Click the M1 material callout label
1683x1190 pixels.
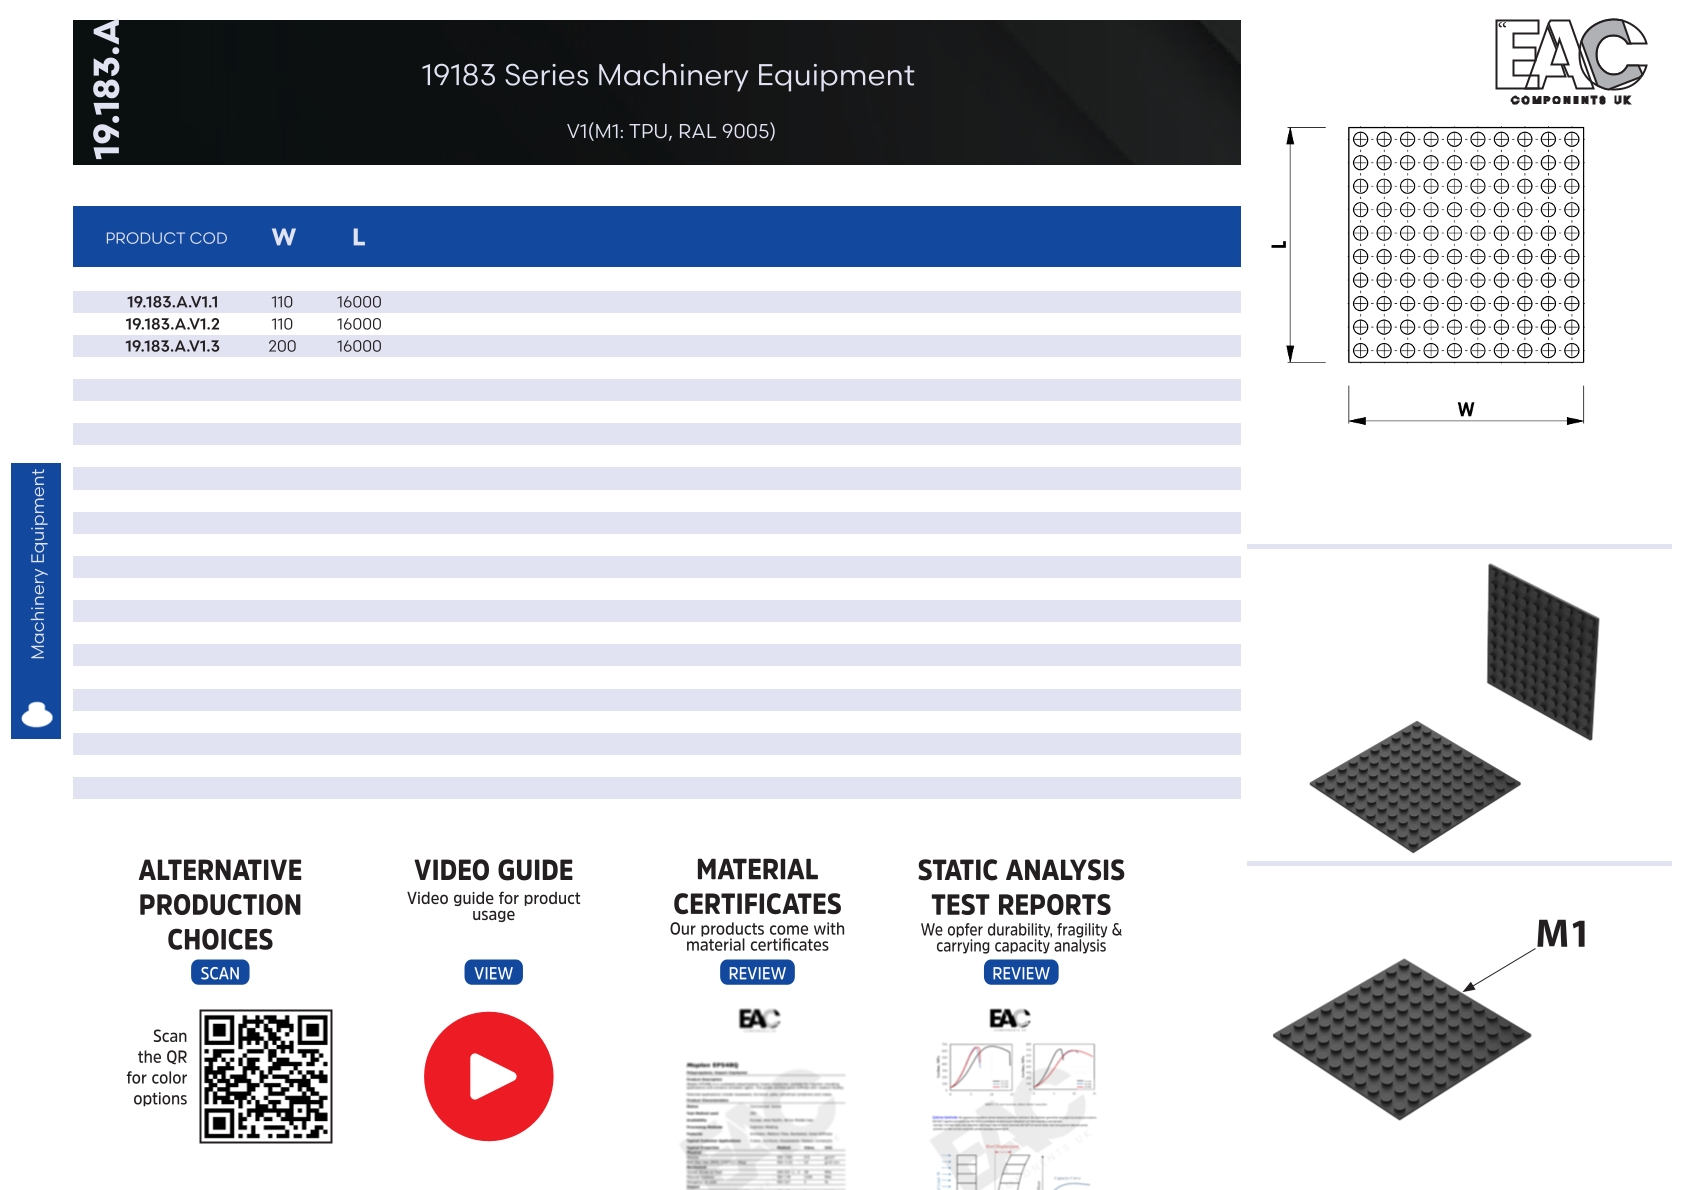[1562, 934]
